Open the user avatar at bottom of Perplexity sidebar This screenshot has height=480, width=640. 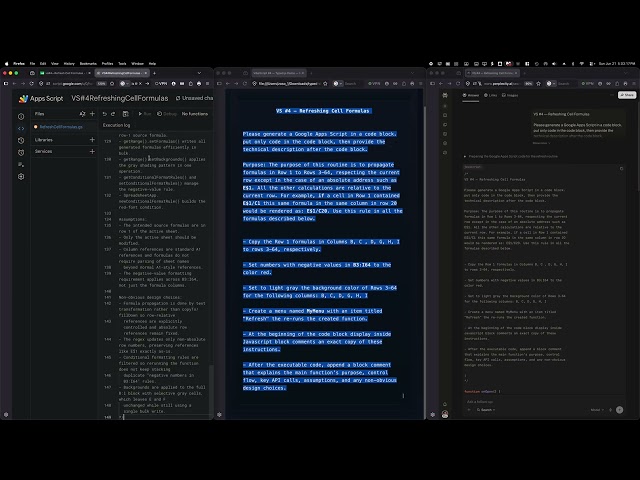click(445, 415)
